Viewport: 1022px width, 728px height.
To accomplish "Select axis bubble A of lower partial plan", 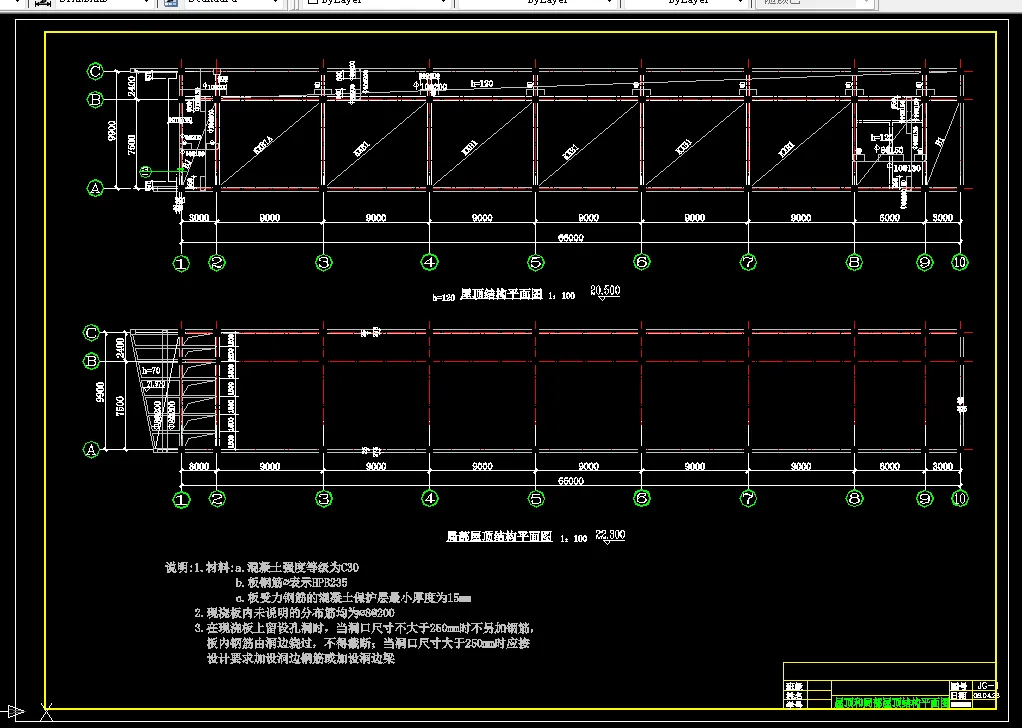I will 91,450.
